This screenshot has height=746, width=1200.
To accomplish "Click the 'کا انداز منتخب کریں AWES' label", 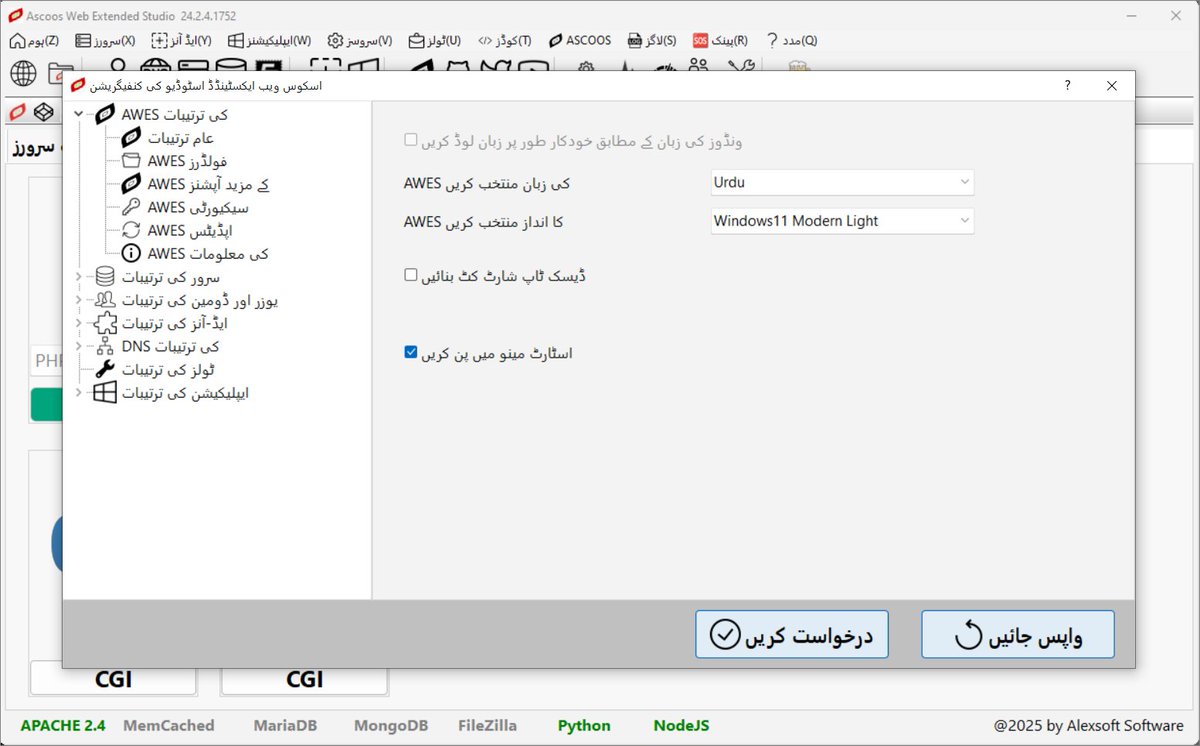I will click(x=483, y=222).
